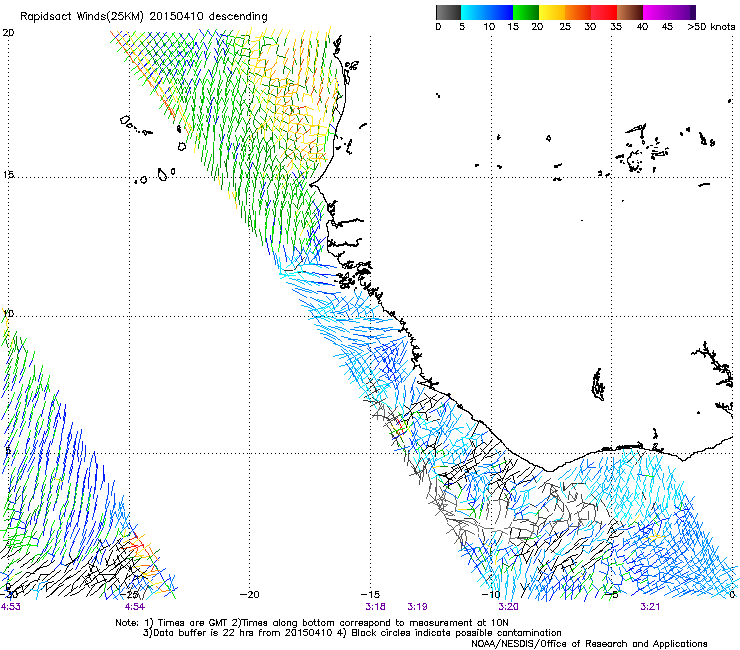
Task: Click the '-15' longitude label on bottom axis
Action: point(370,595)
